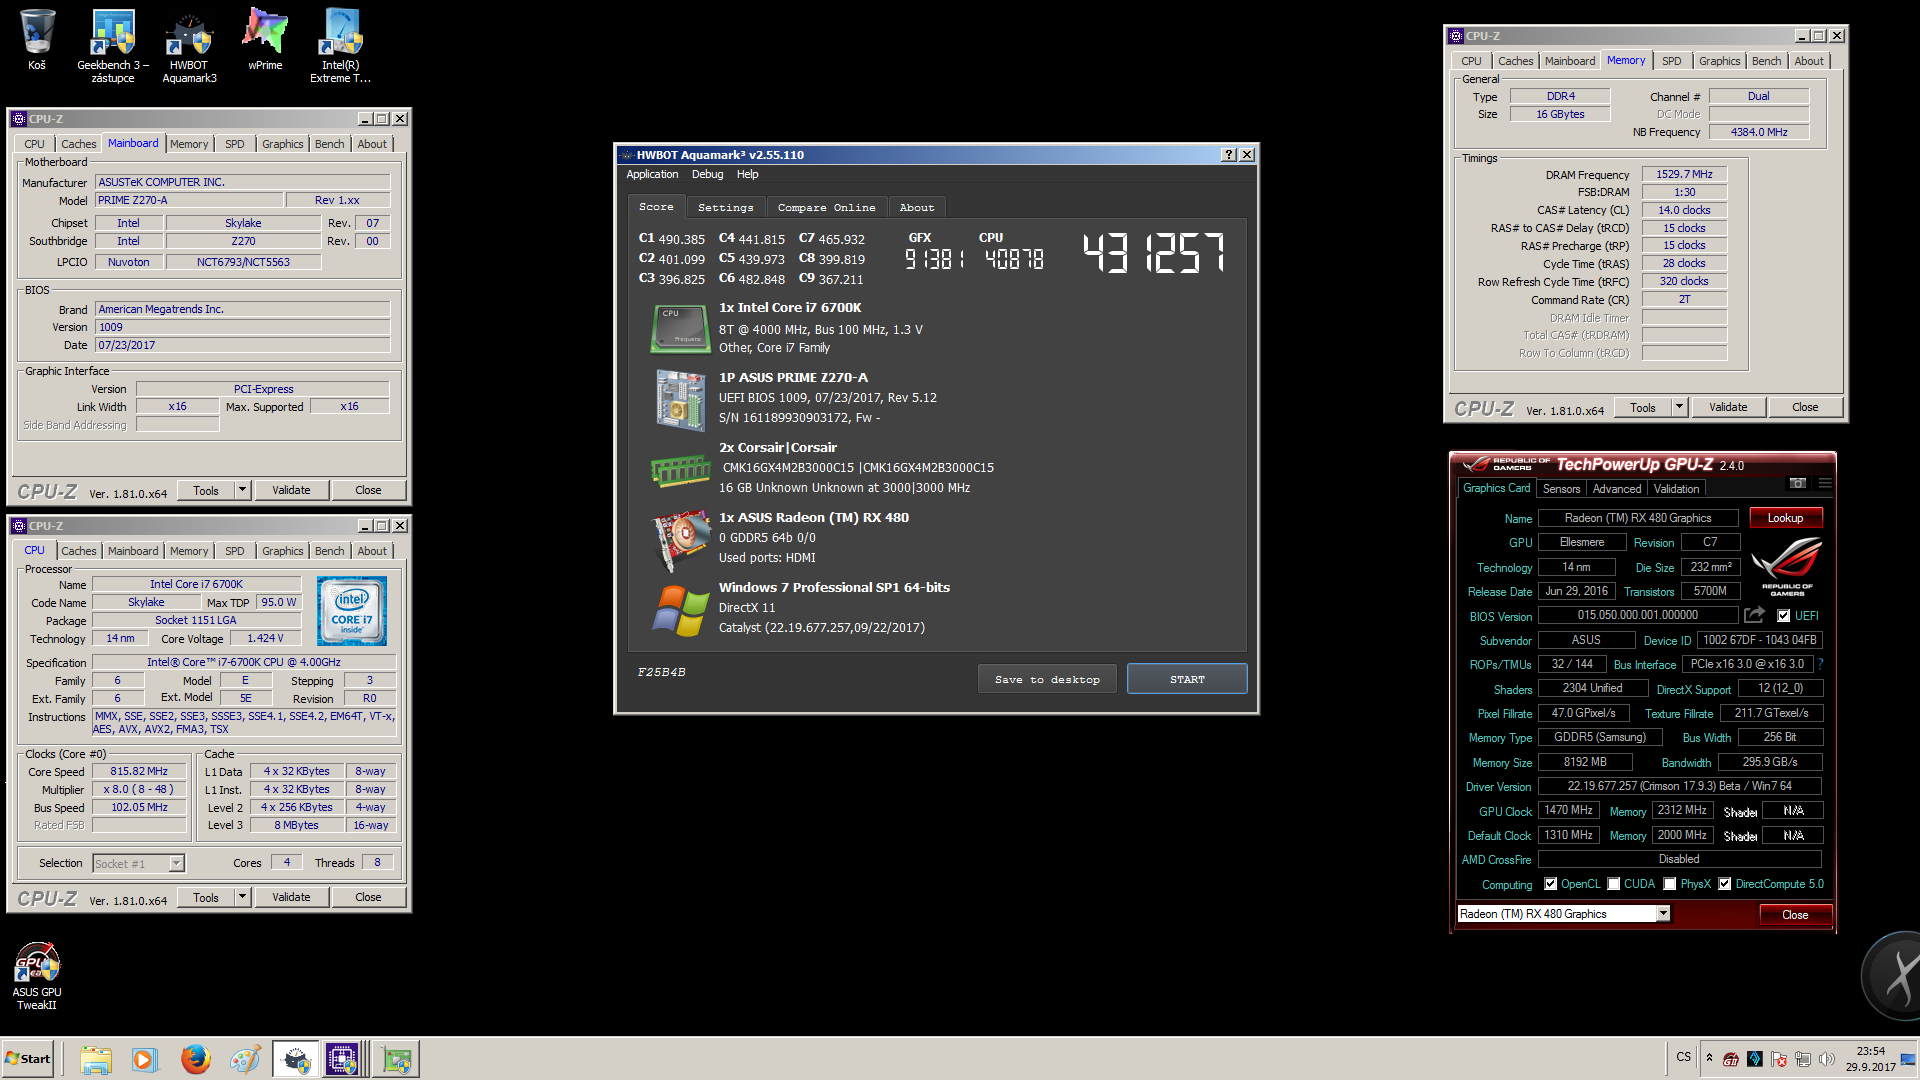The image size is (1920, 1080).
Task: Show hidden tray icons arrow
Action: click(1709, 1058)
